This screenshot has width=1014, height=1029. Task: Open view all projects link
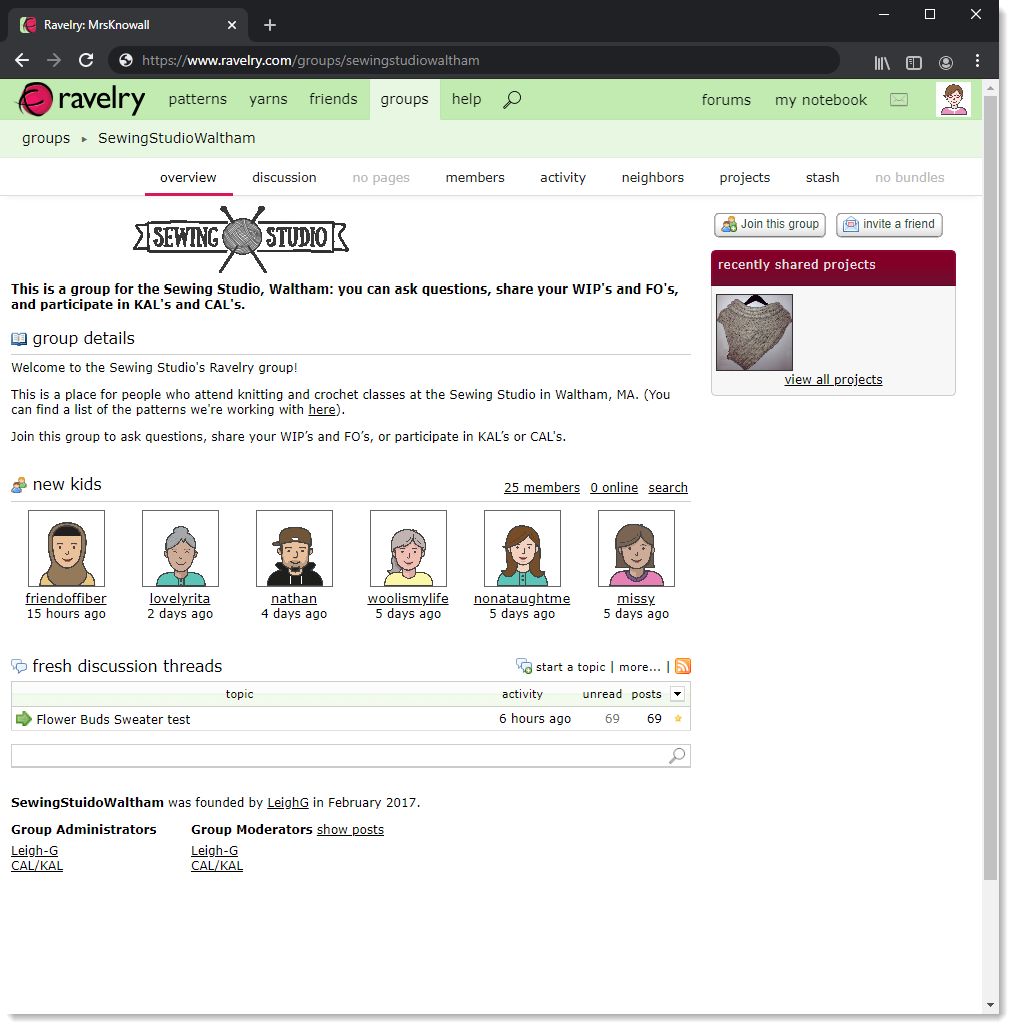(833, 379)
